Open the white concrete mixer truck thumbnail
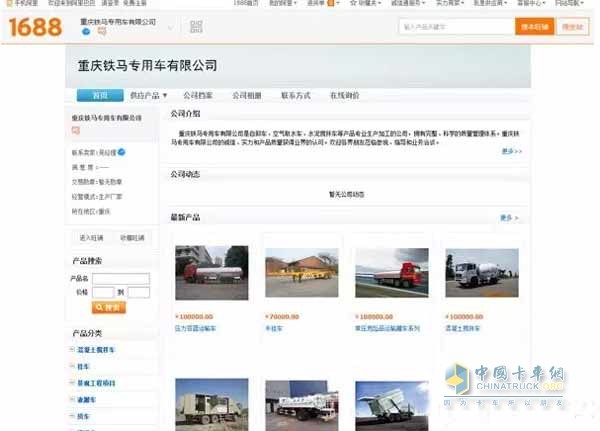 pyautogui.click(x=482, y=273)
